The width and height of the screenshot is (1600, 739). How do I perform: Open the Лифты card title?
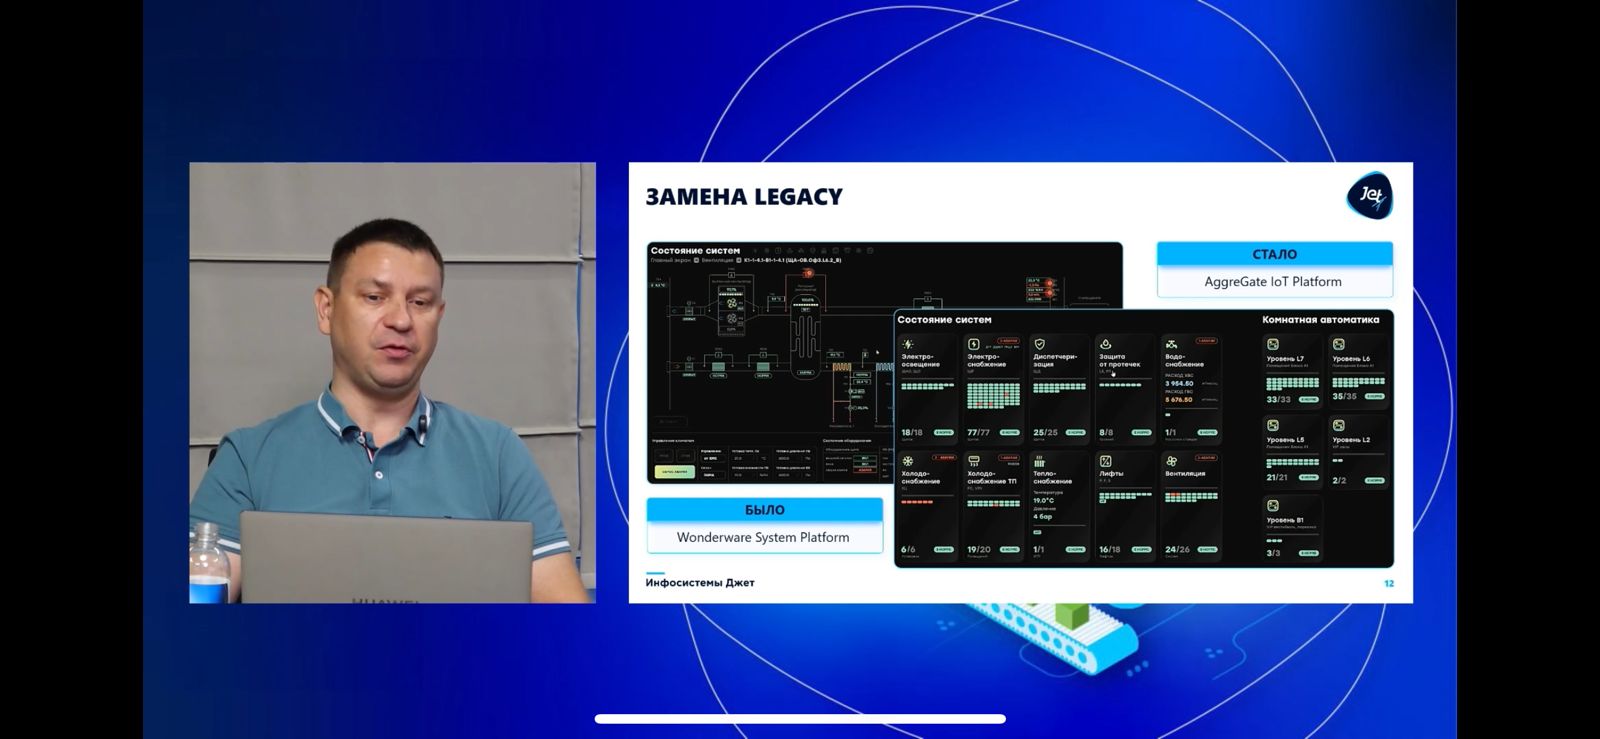click(x=1111, y=474)
